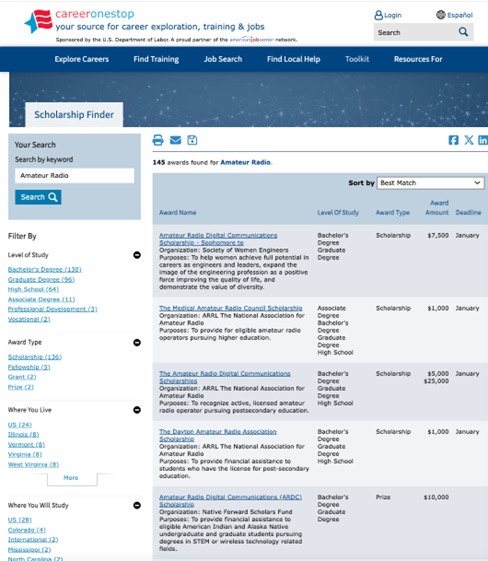Screen dimensions: 488x561
Task: Click the $7,500 award amount
Action: 438,235
